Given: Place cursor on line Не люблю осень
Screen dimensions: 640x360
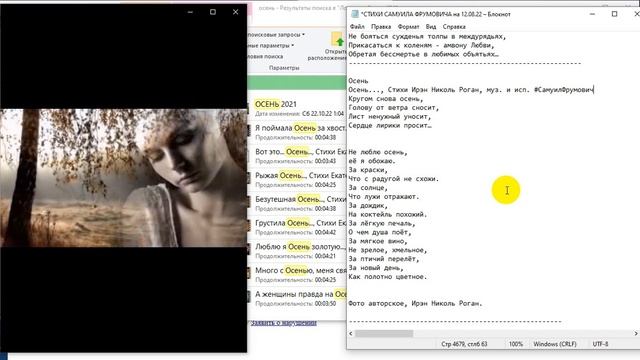Looking at the screenshot, I should 378,152.
